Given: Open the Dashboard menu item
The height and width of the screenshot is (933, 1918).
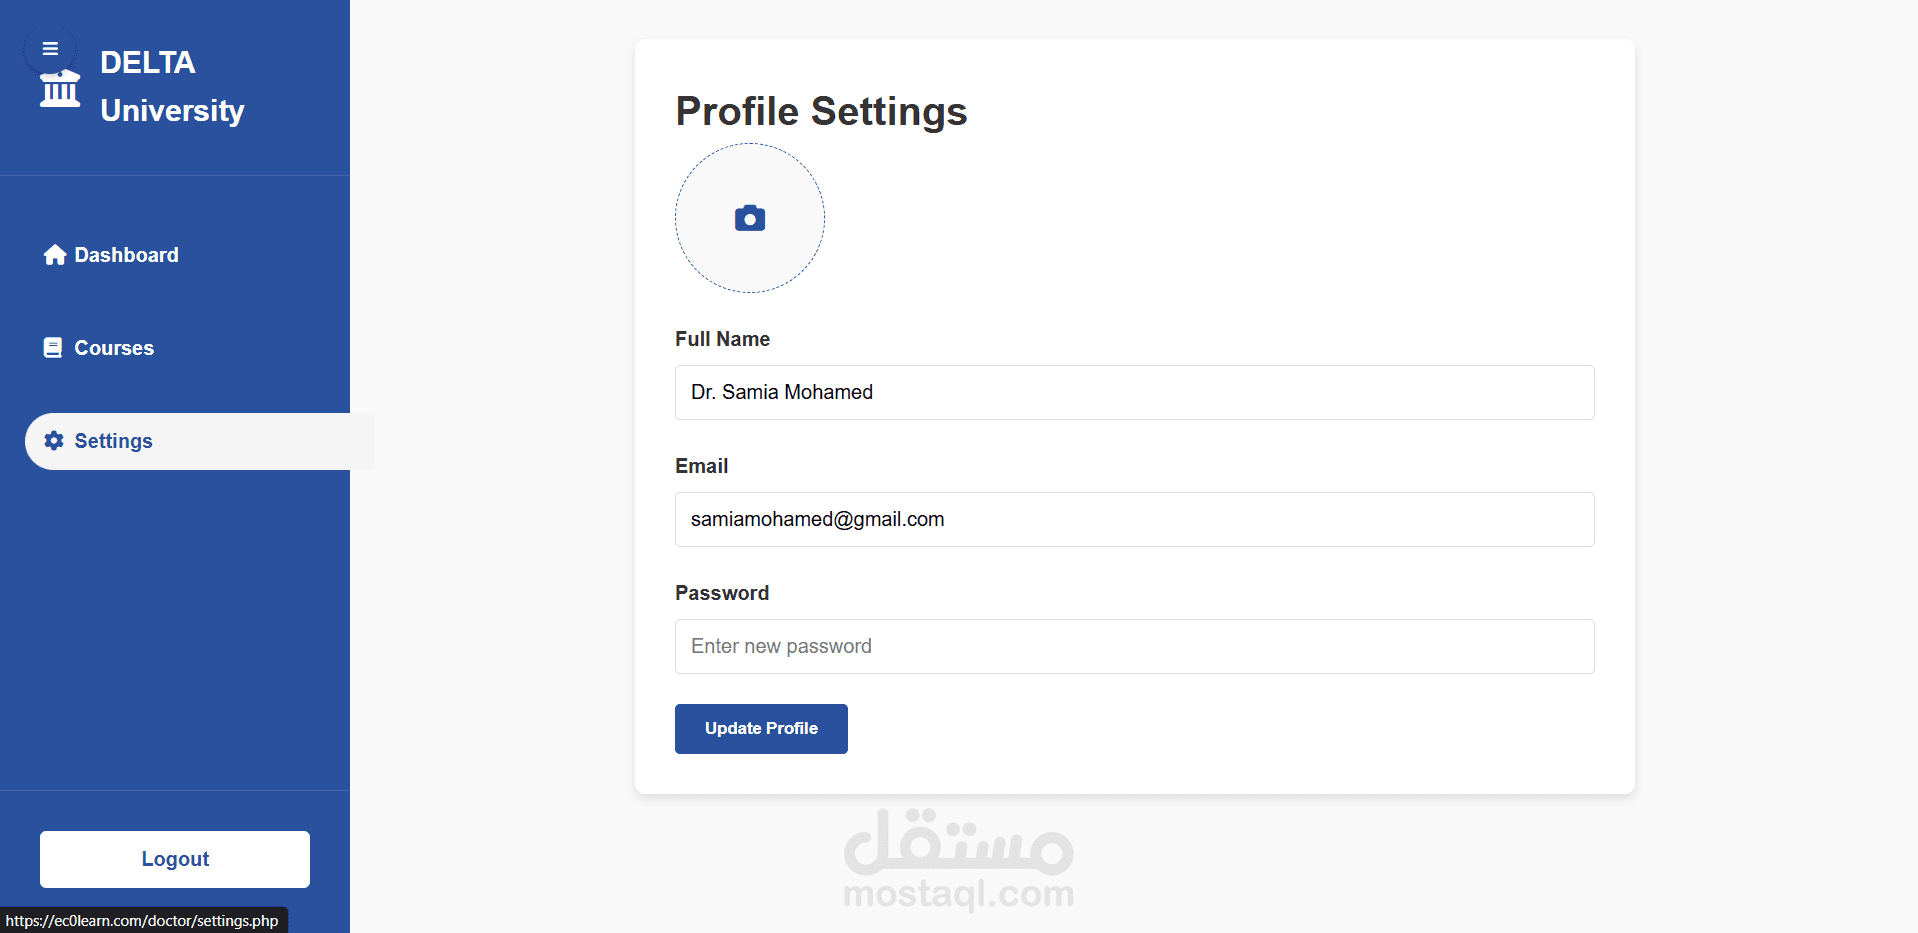Looking at the screenshot, I should (x=126, y=255).
